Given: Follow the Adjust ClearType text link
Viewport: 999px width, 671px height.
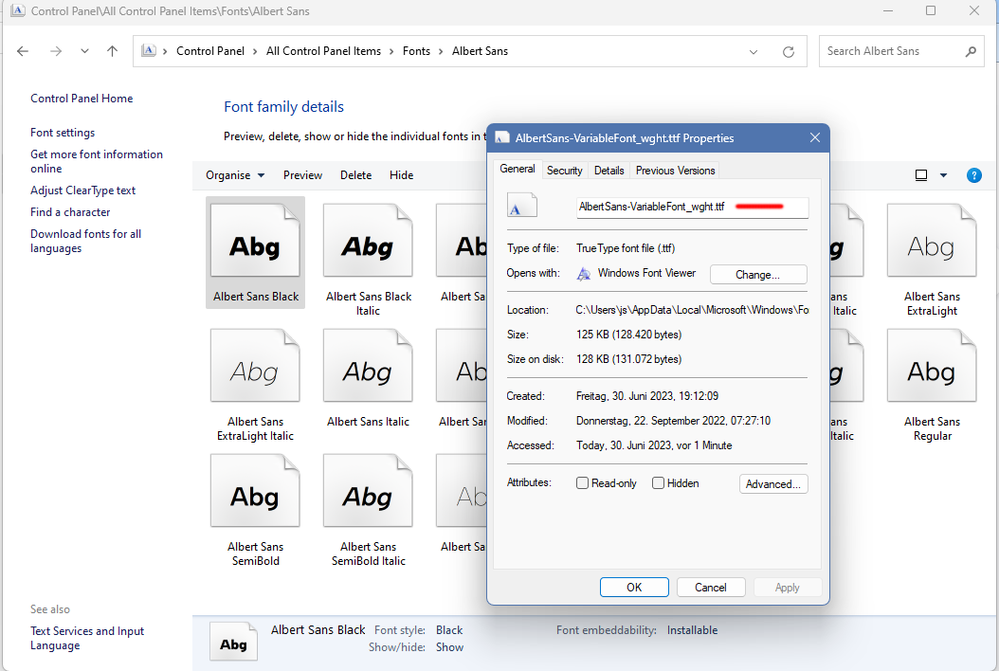Looking at the screenshot, I should [x=83, y=190].
